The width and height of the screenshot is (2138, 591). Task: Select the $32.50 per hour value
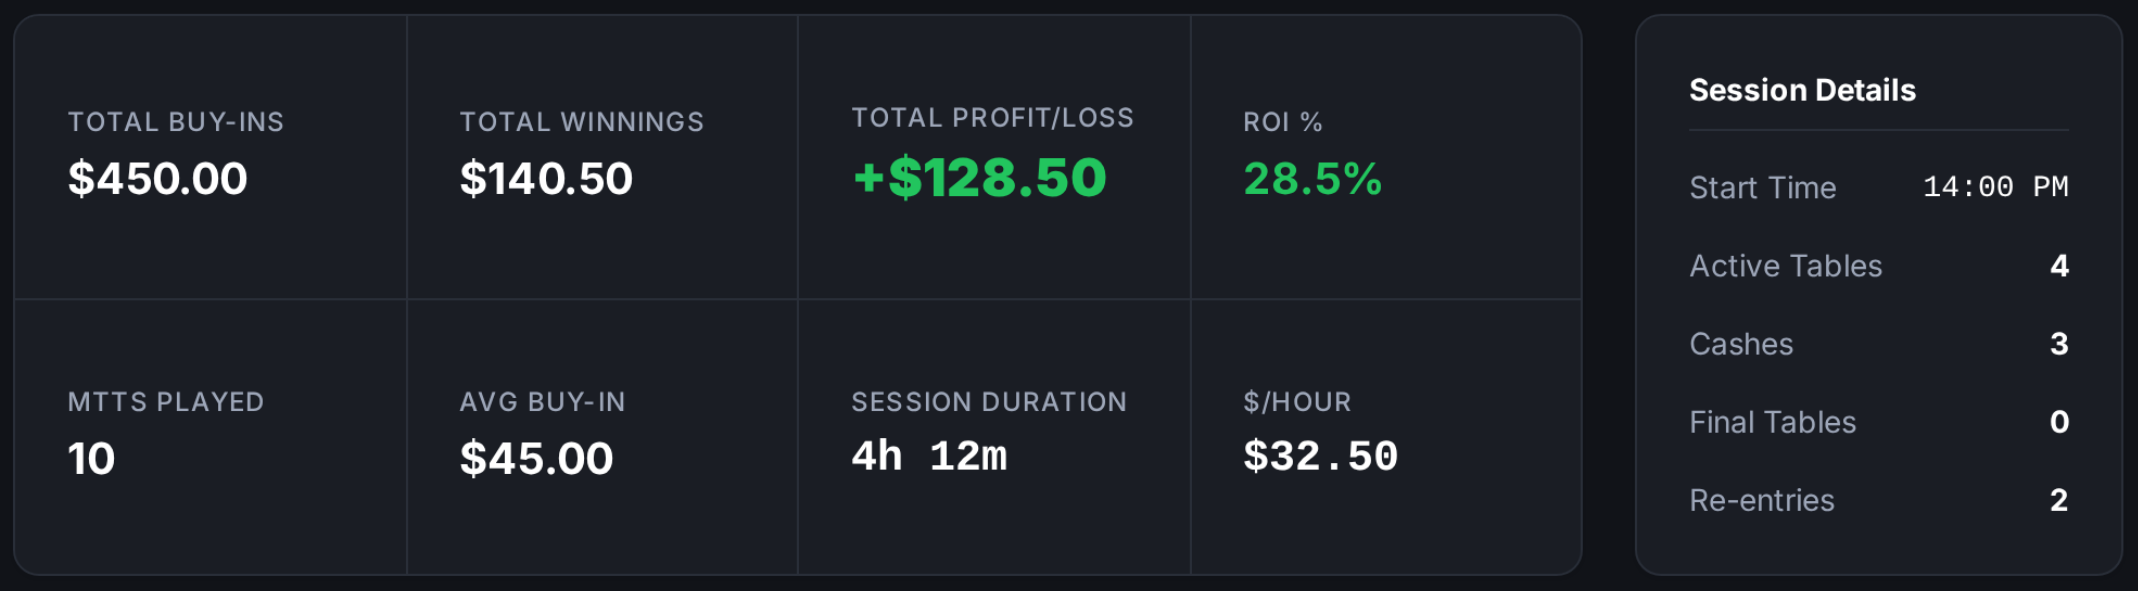[x=1320, y=457]
